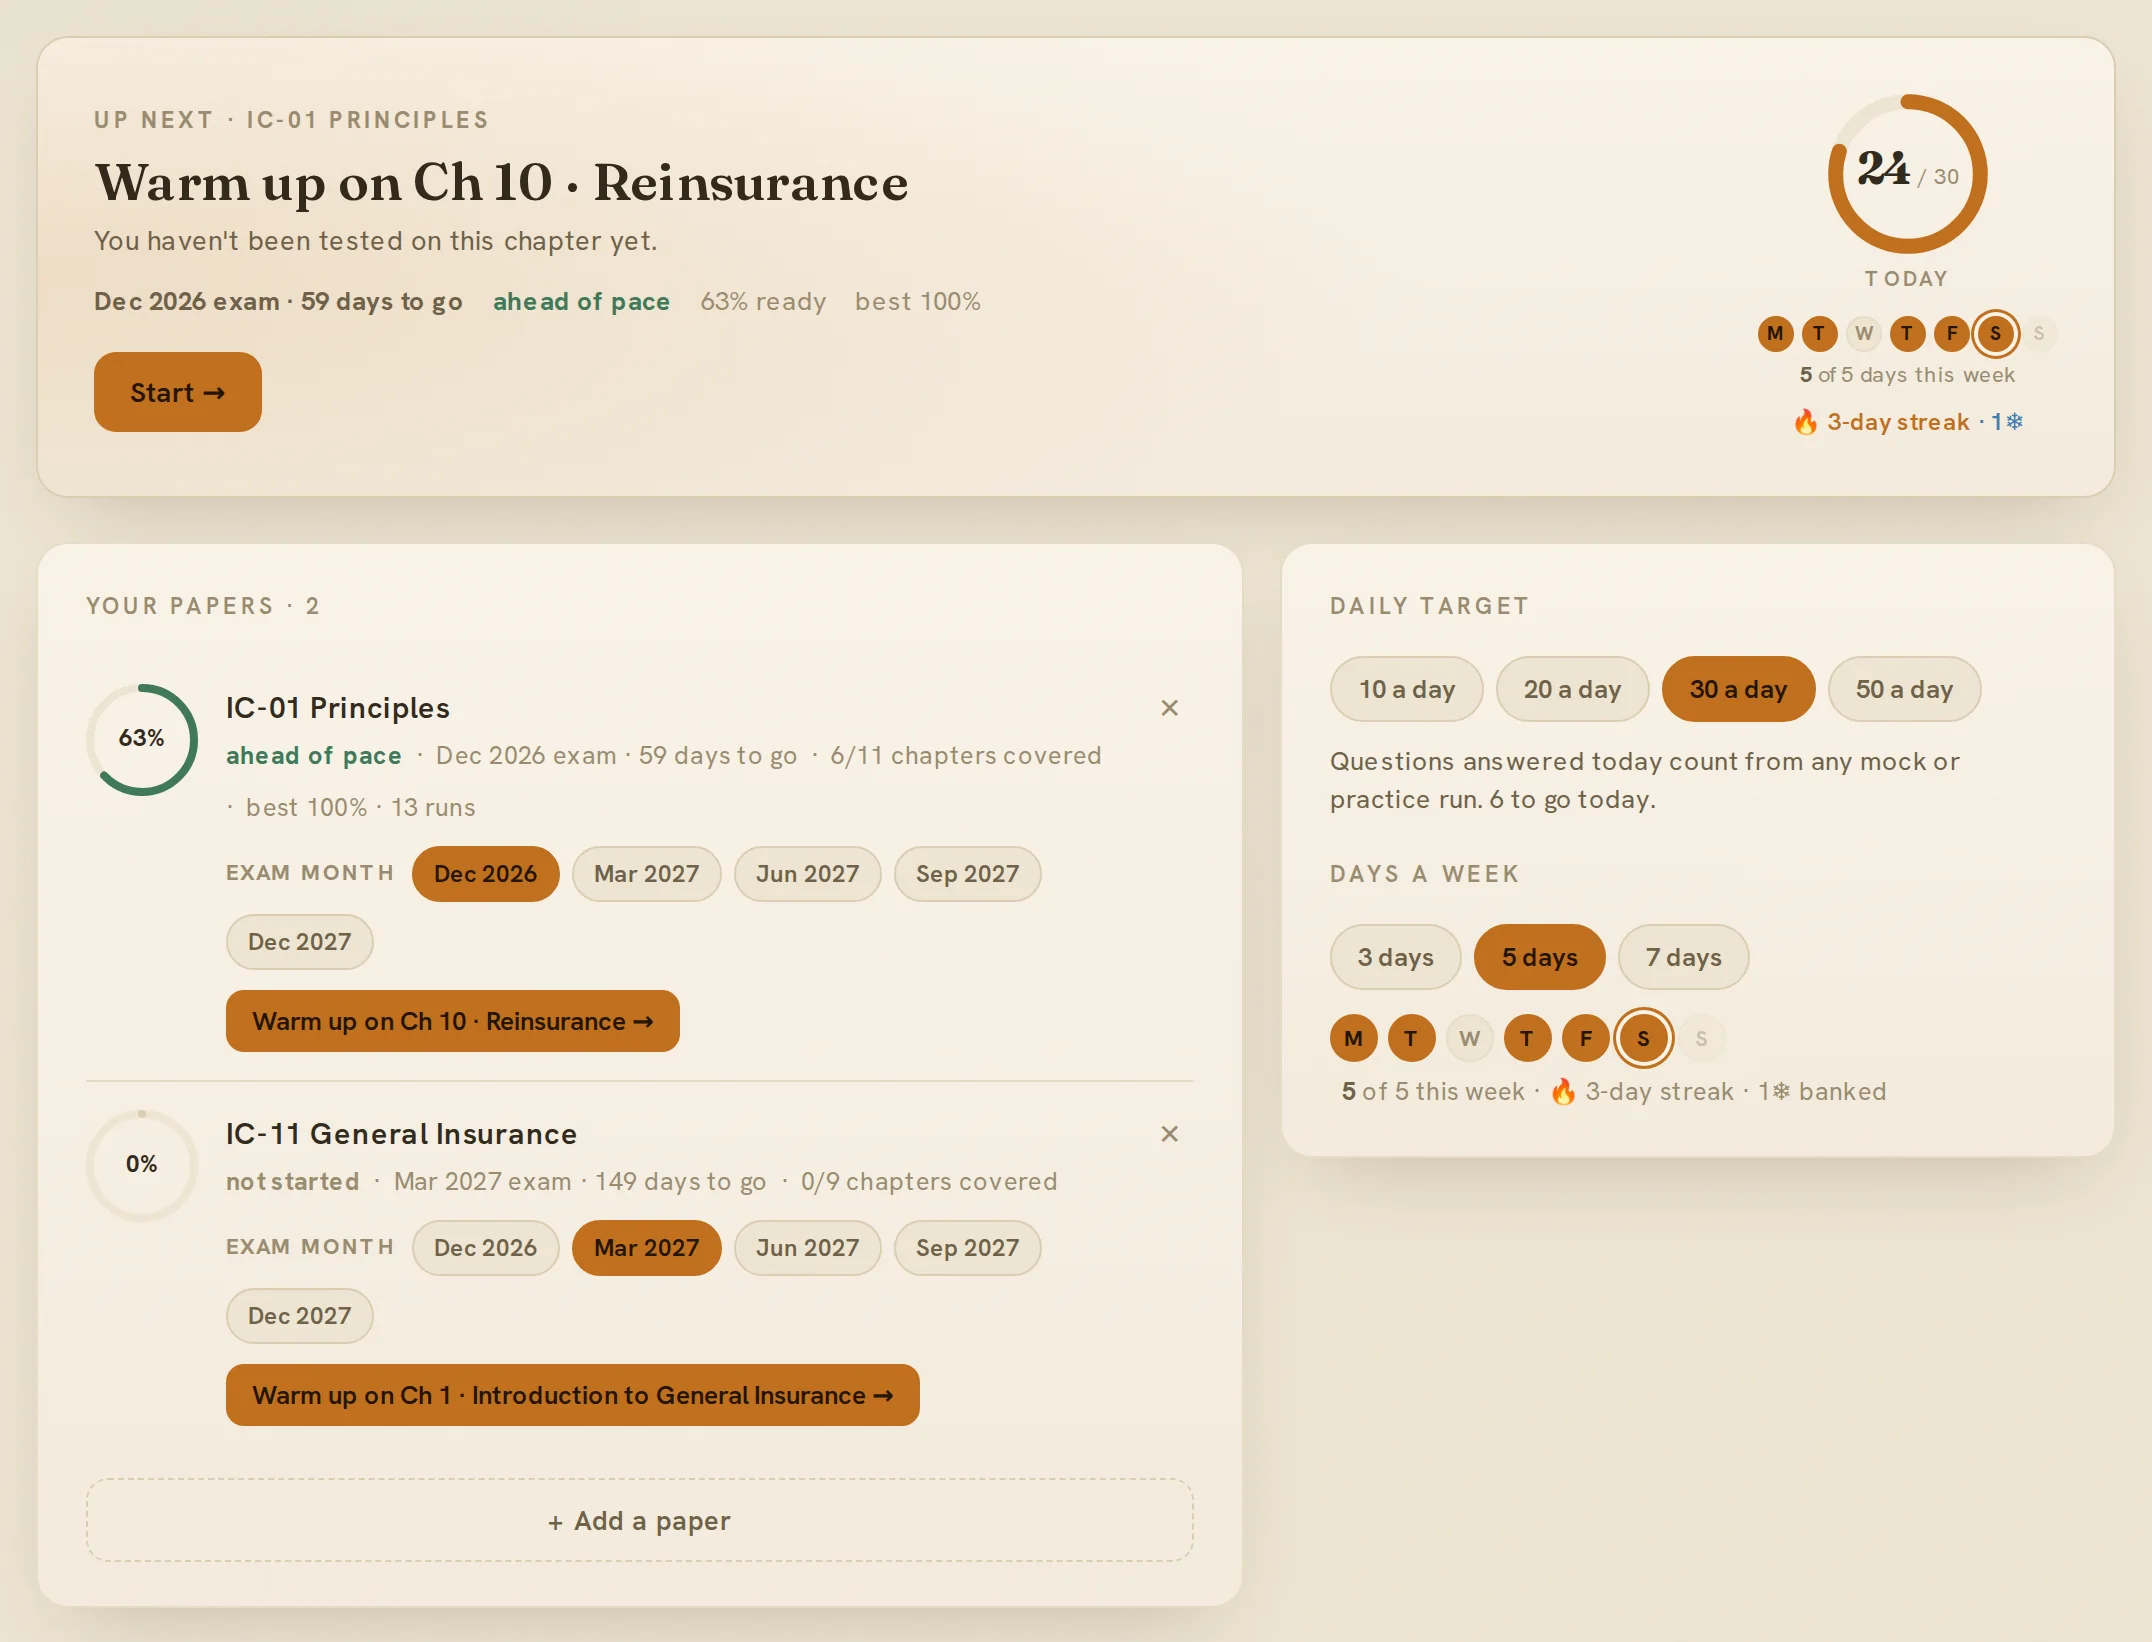The height and width of the screenshot is (1642, 2152).
Task: Set IC-01 exam month to Dec 2026
Action: coord(486,874)
